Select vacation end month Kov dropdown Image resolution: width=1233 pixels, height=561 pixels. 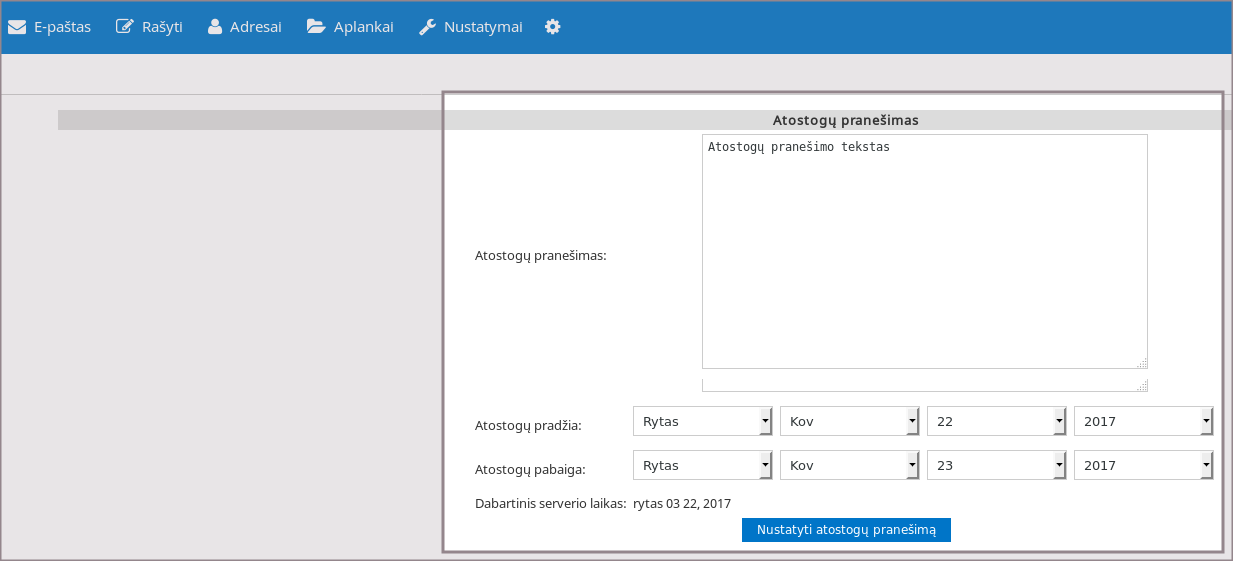click(x=850, y=465)
